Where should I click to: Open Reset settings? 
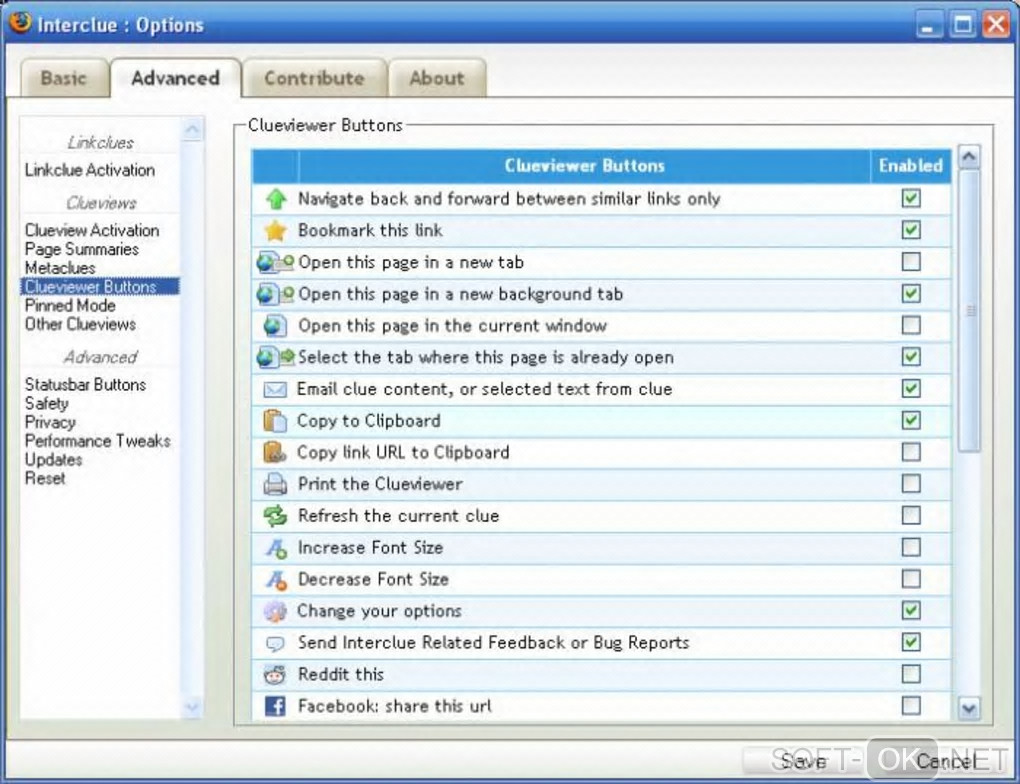point(45,478)
